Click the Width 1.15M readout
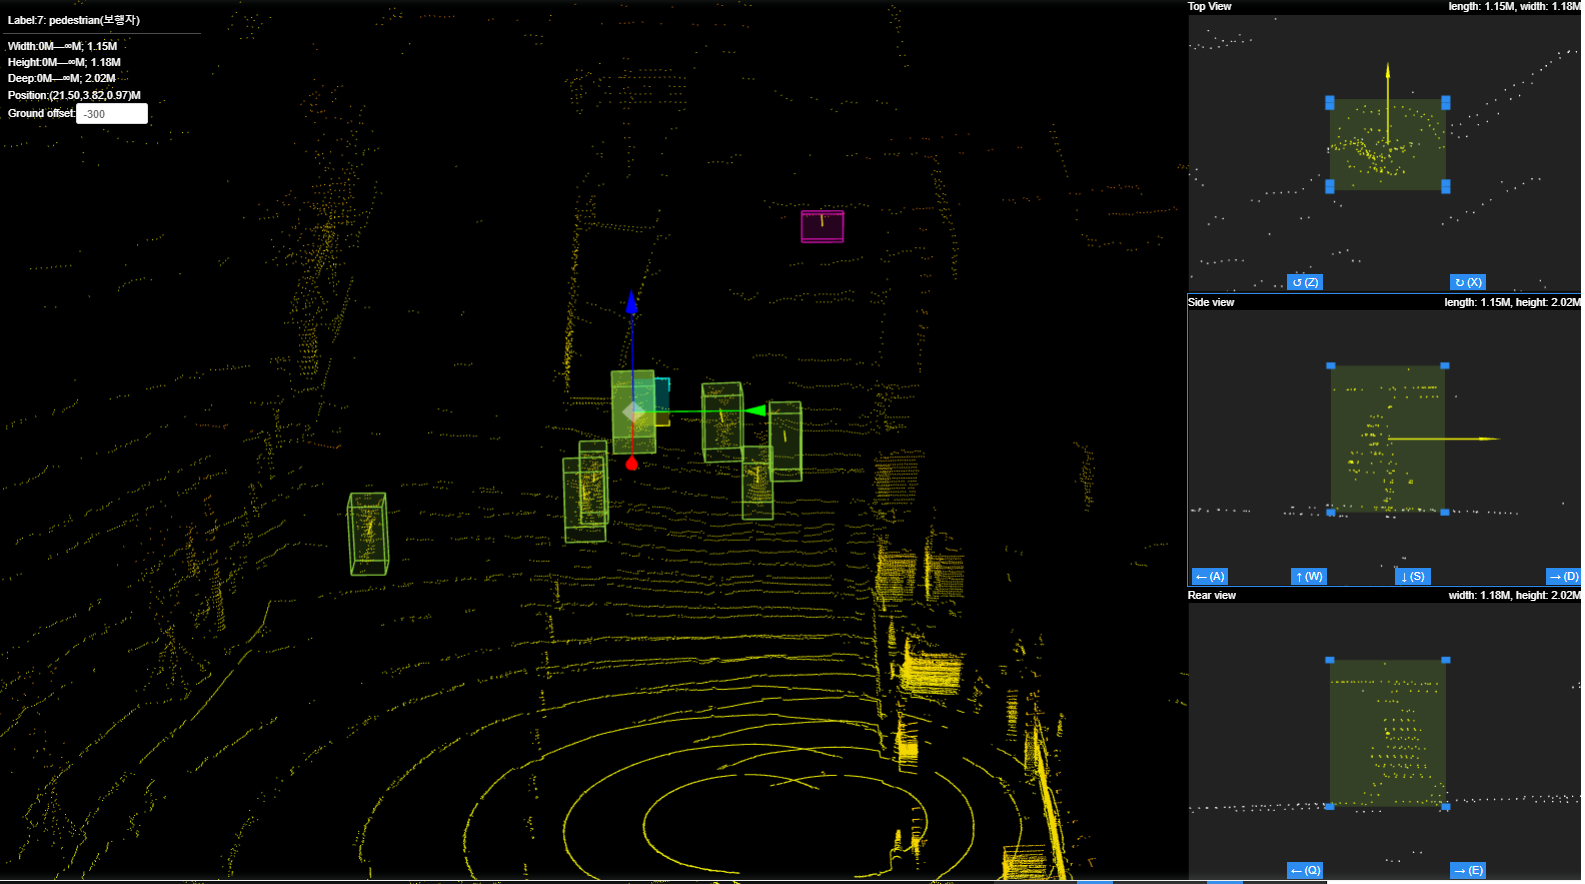This screenshot has width=1585, height=884. click(x=62, y=46)
